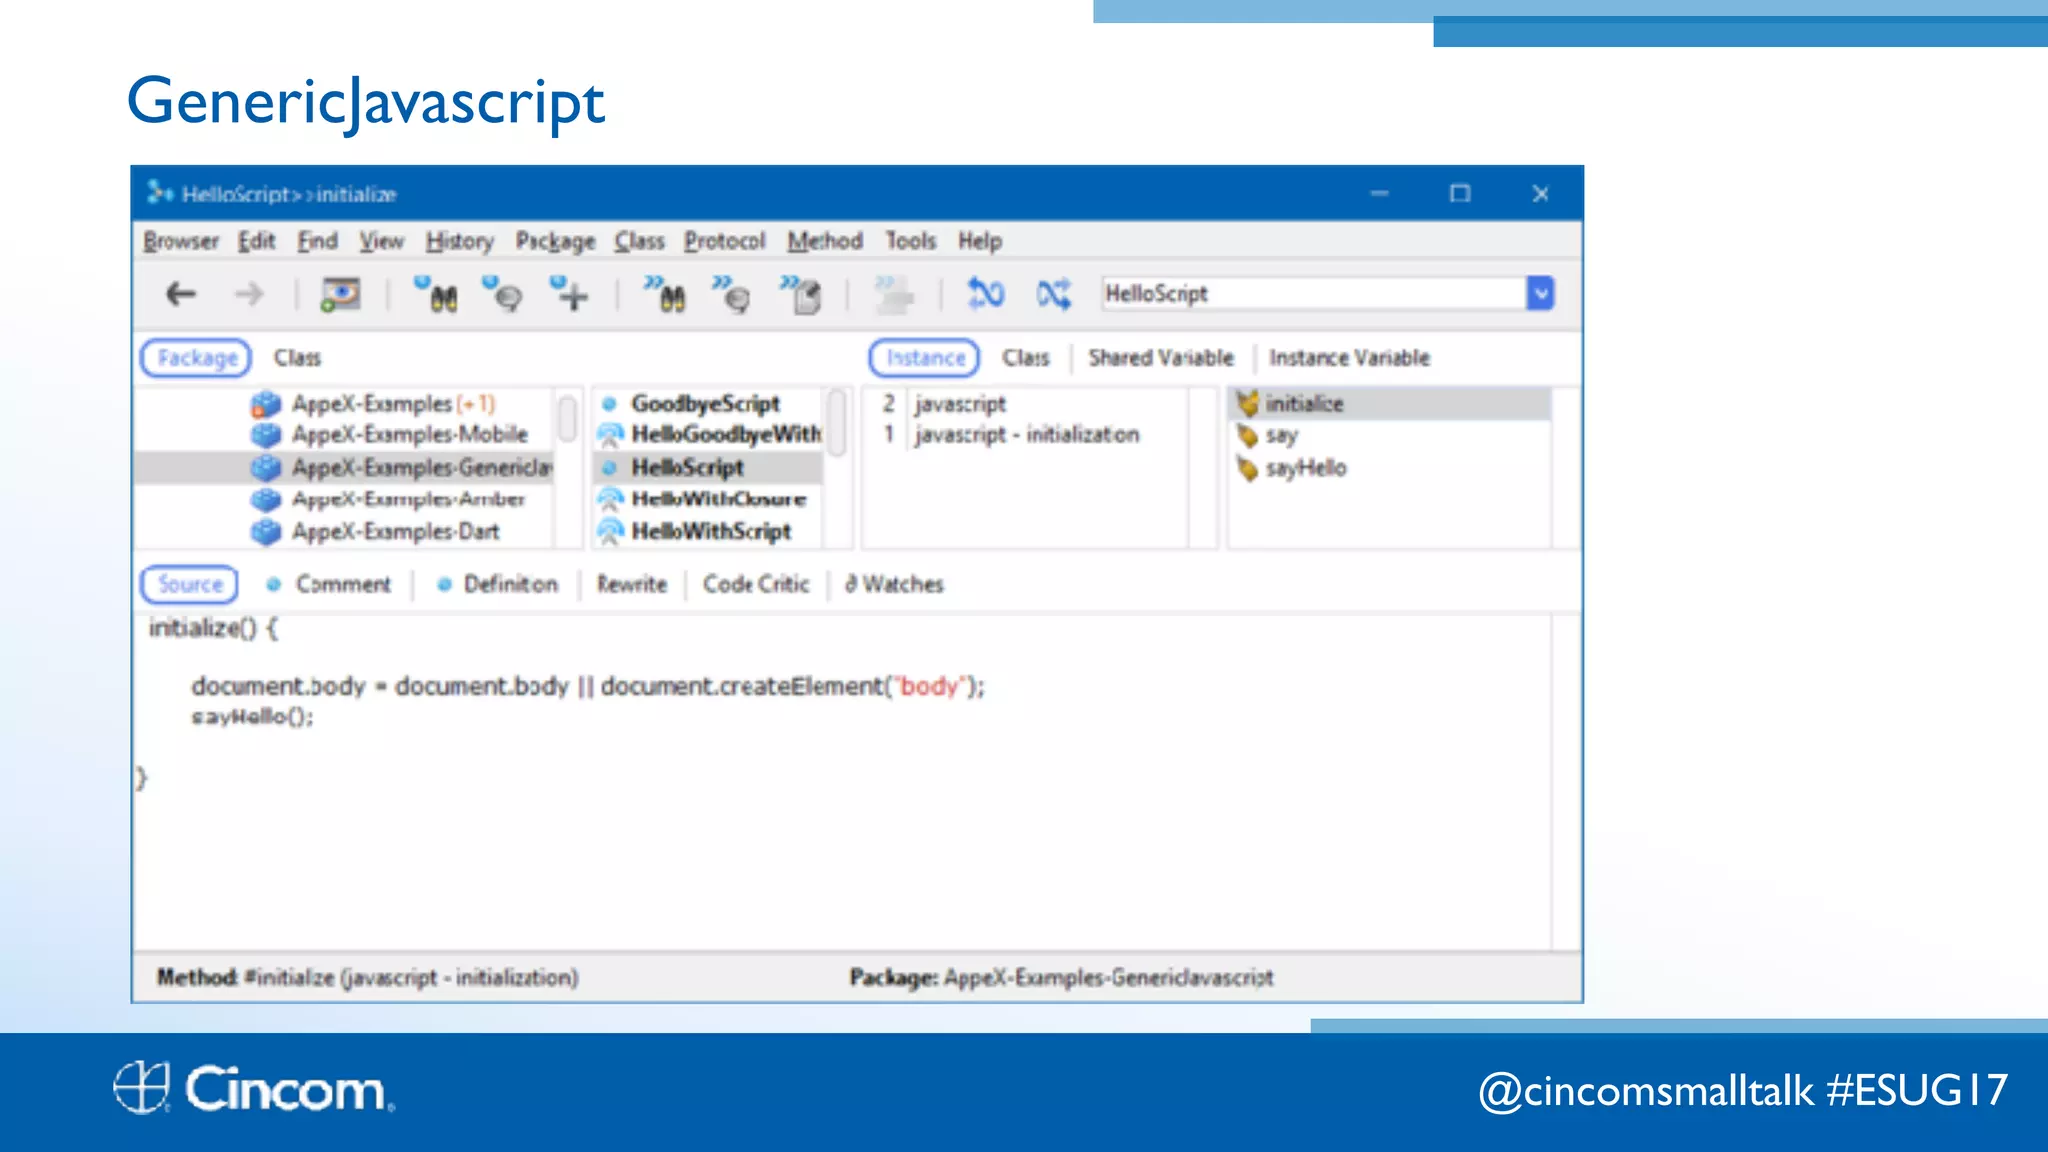This screenshot has width=2048, height=1152.
Task: Click the initialize method icon
Action: 1247,403
